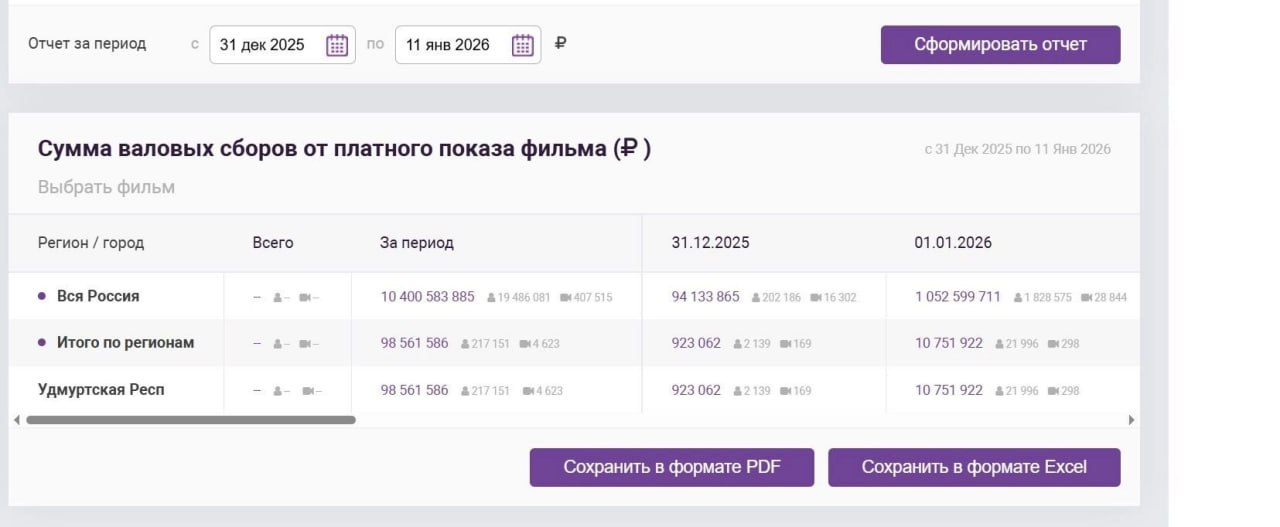Open the start date calendar icon

pos(337,45)
